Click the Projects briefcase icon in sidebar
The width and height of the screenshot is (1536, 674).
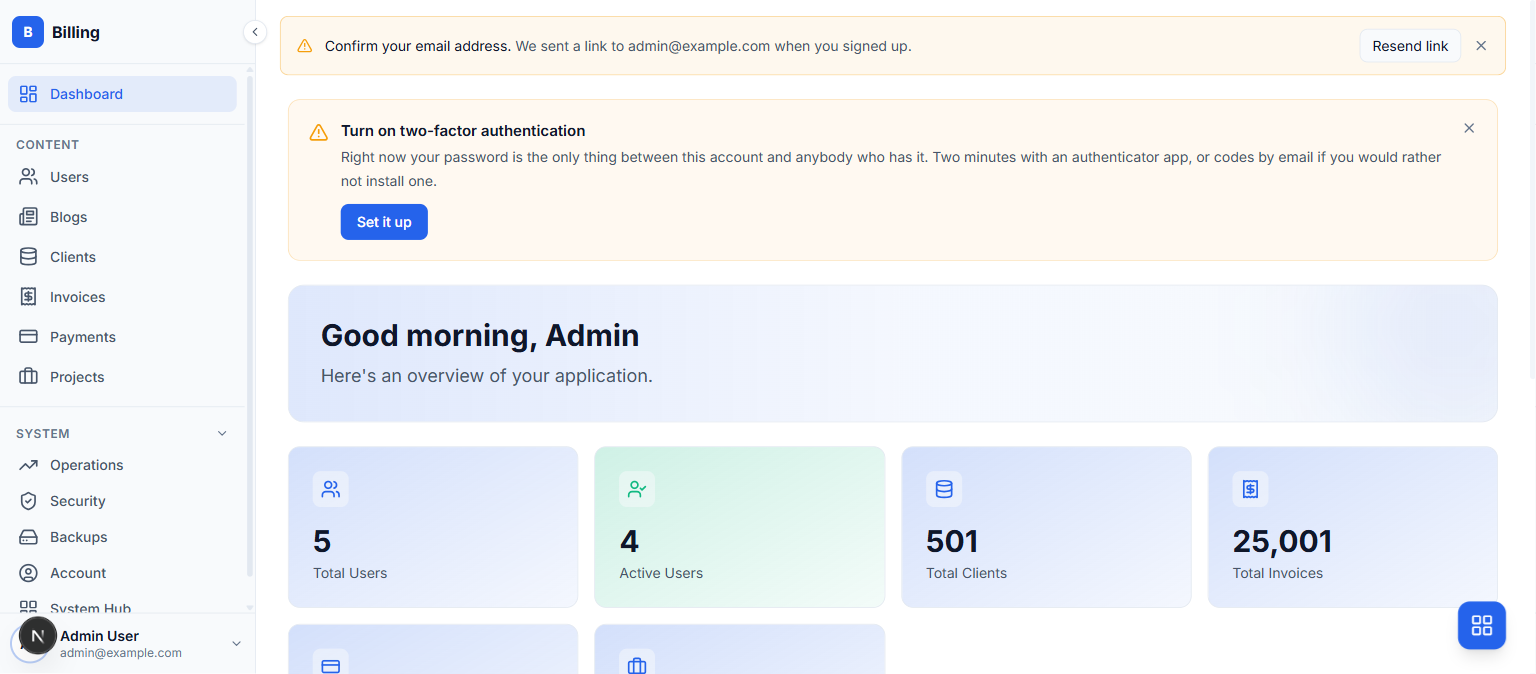click(28, 377)
